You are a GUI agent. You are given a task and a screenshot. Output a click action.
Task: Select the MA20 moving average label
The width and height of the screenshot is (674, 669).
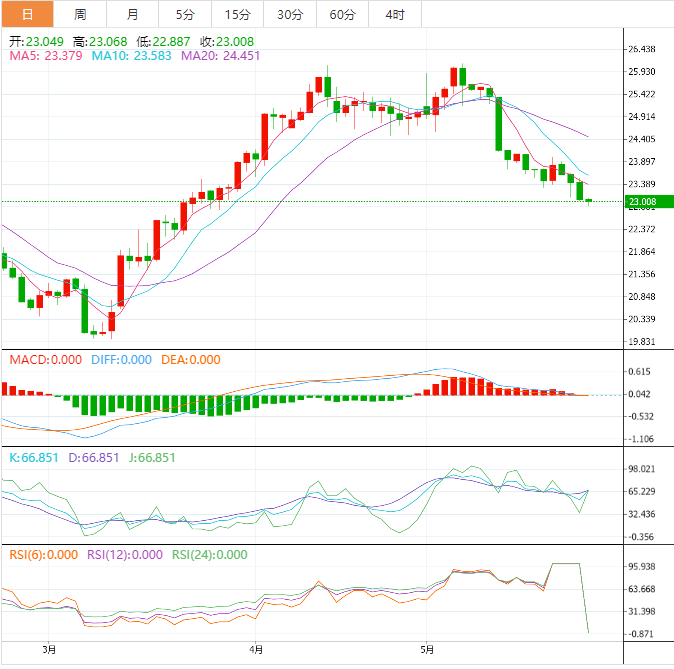tap(220, 56)
